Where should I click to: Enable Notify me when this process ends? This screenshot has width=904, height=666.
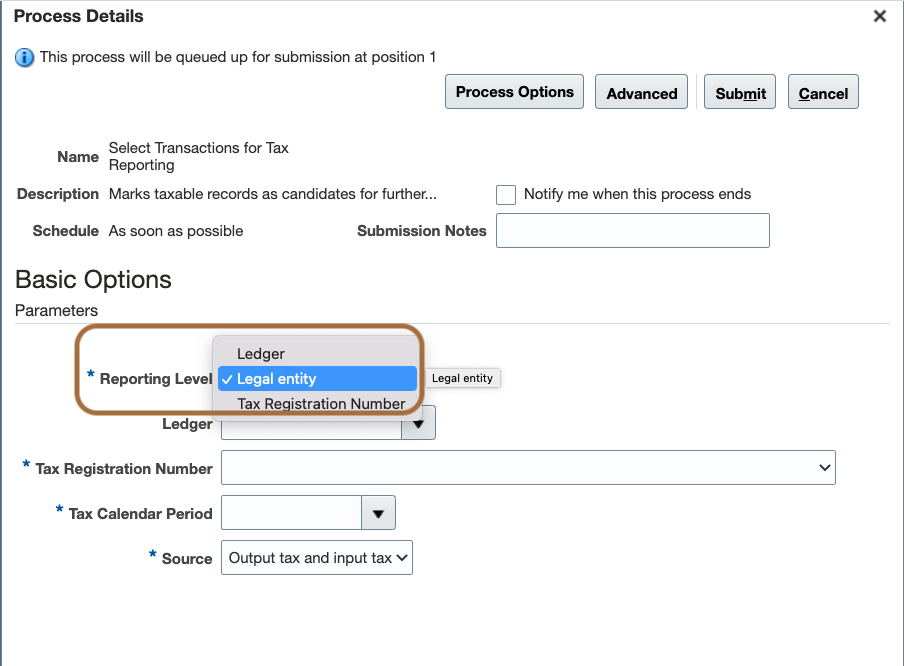[505, 194]
